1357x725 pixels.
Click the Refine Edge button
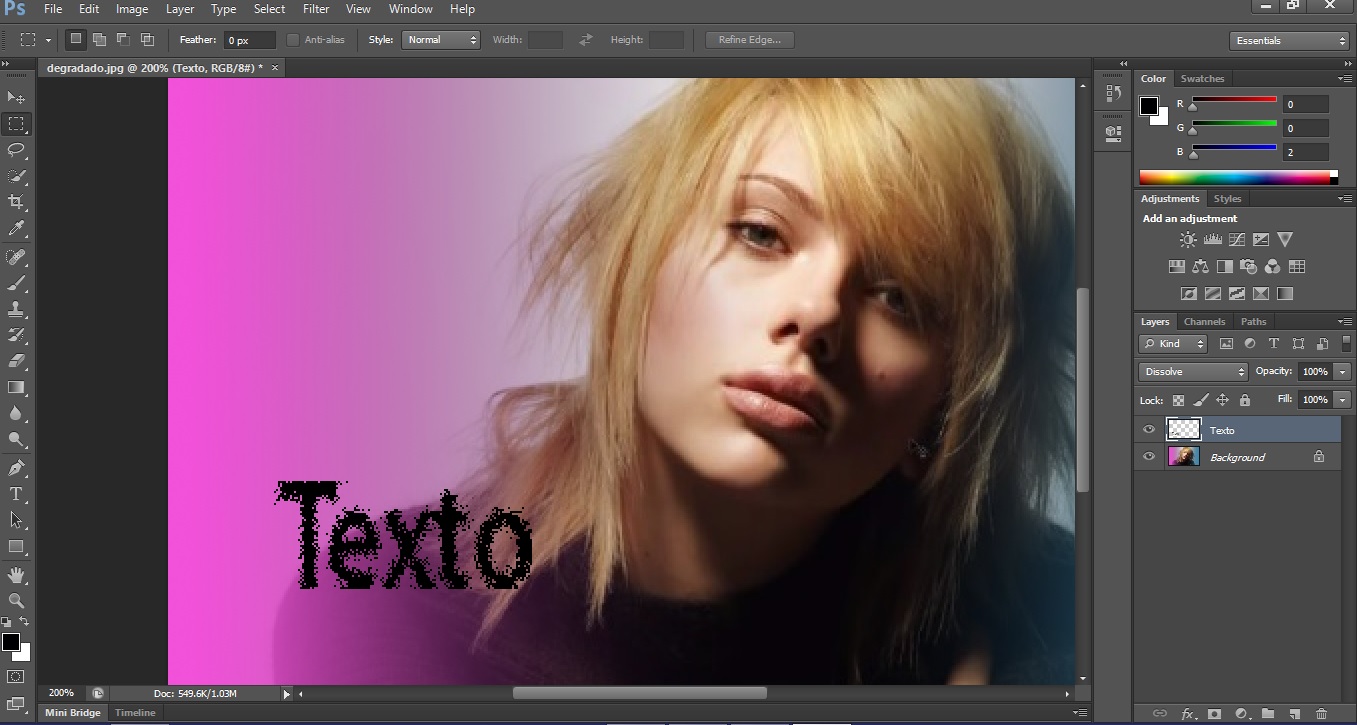tap(750, 40)
